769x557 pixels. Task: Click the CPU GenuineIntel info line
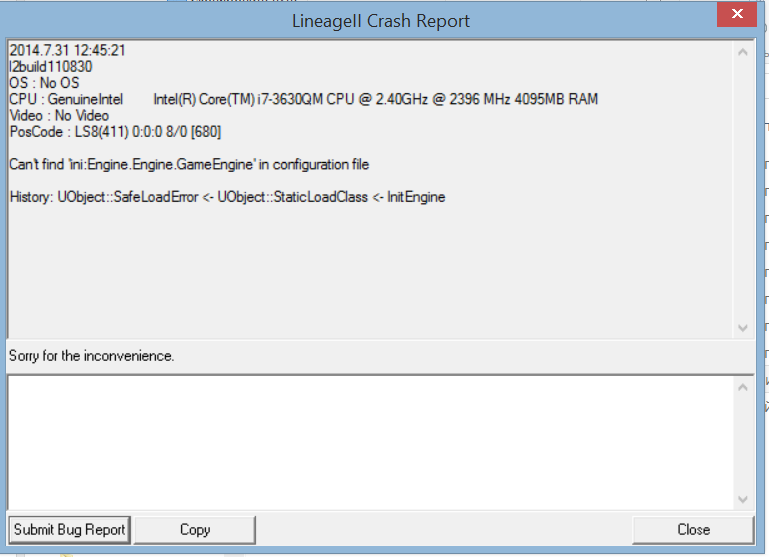pyautogui.click(x=304, y=99)
